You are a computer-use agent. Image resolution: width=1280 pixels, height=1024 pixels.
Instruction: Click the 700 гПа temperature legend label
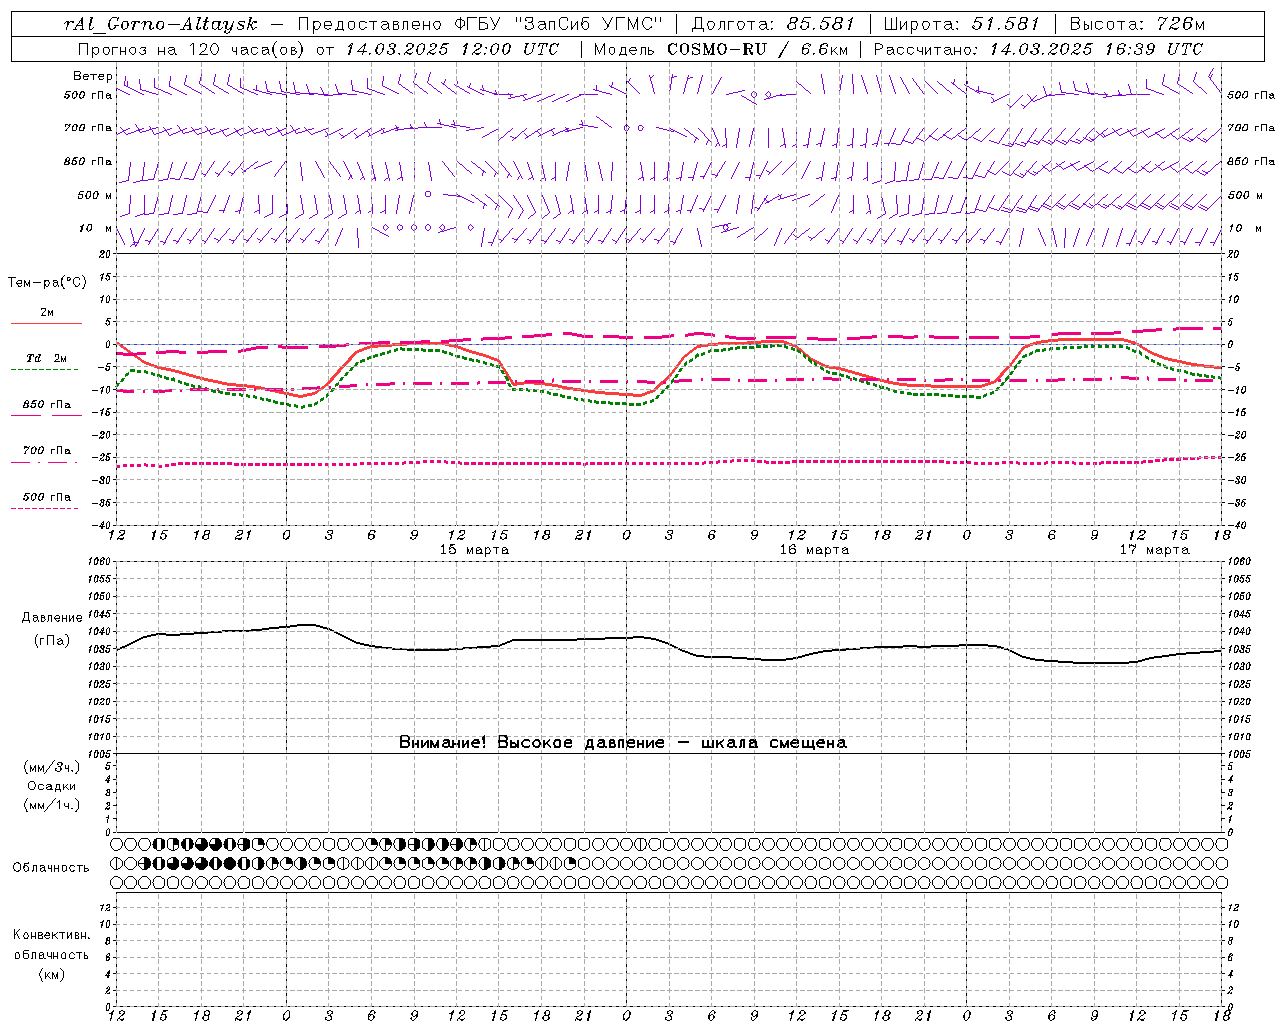[x=46, y=451]
